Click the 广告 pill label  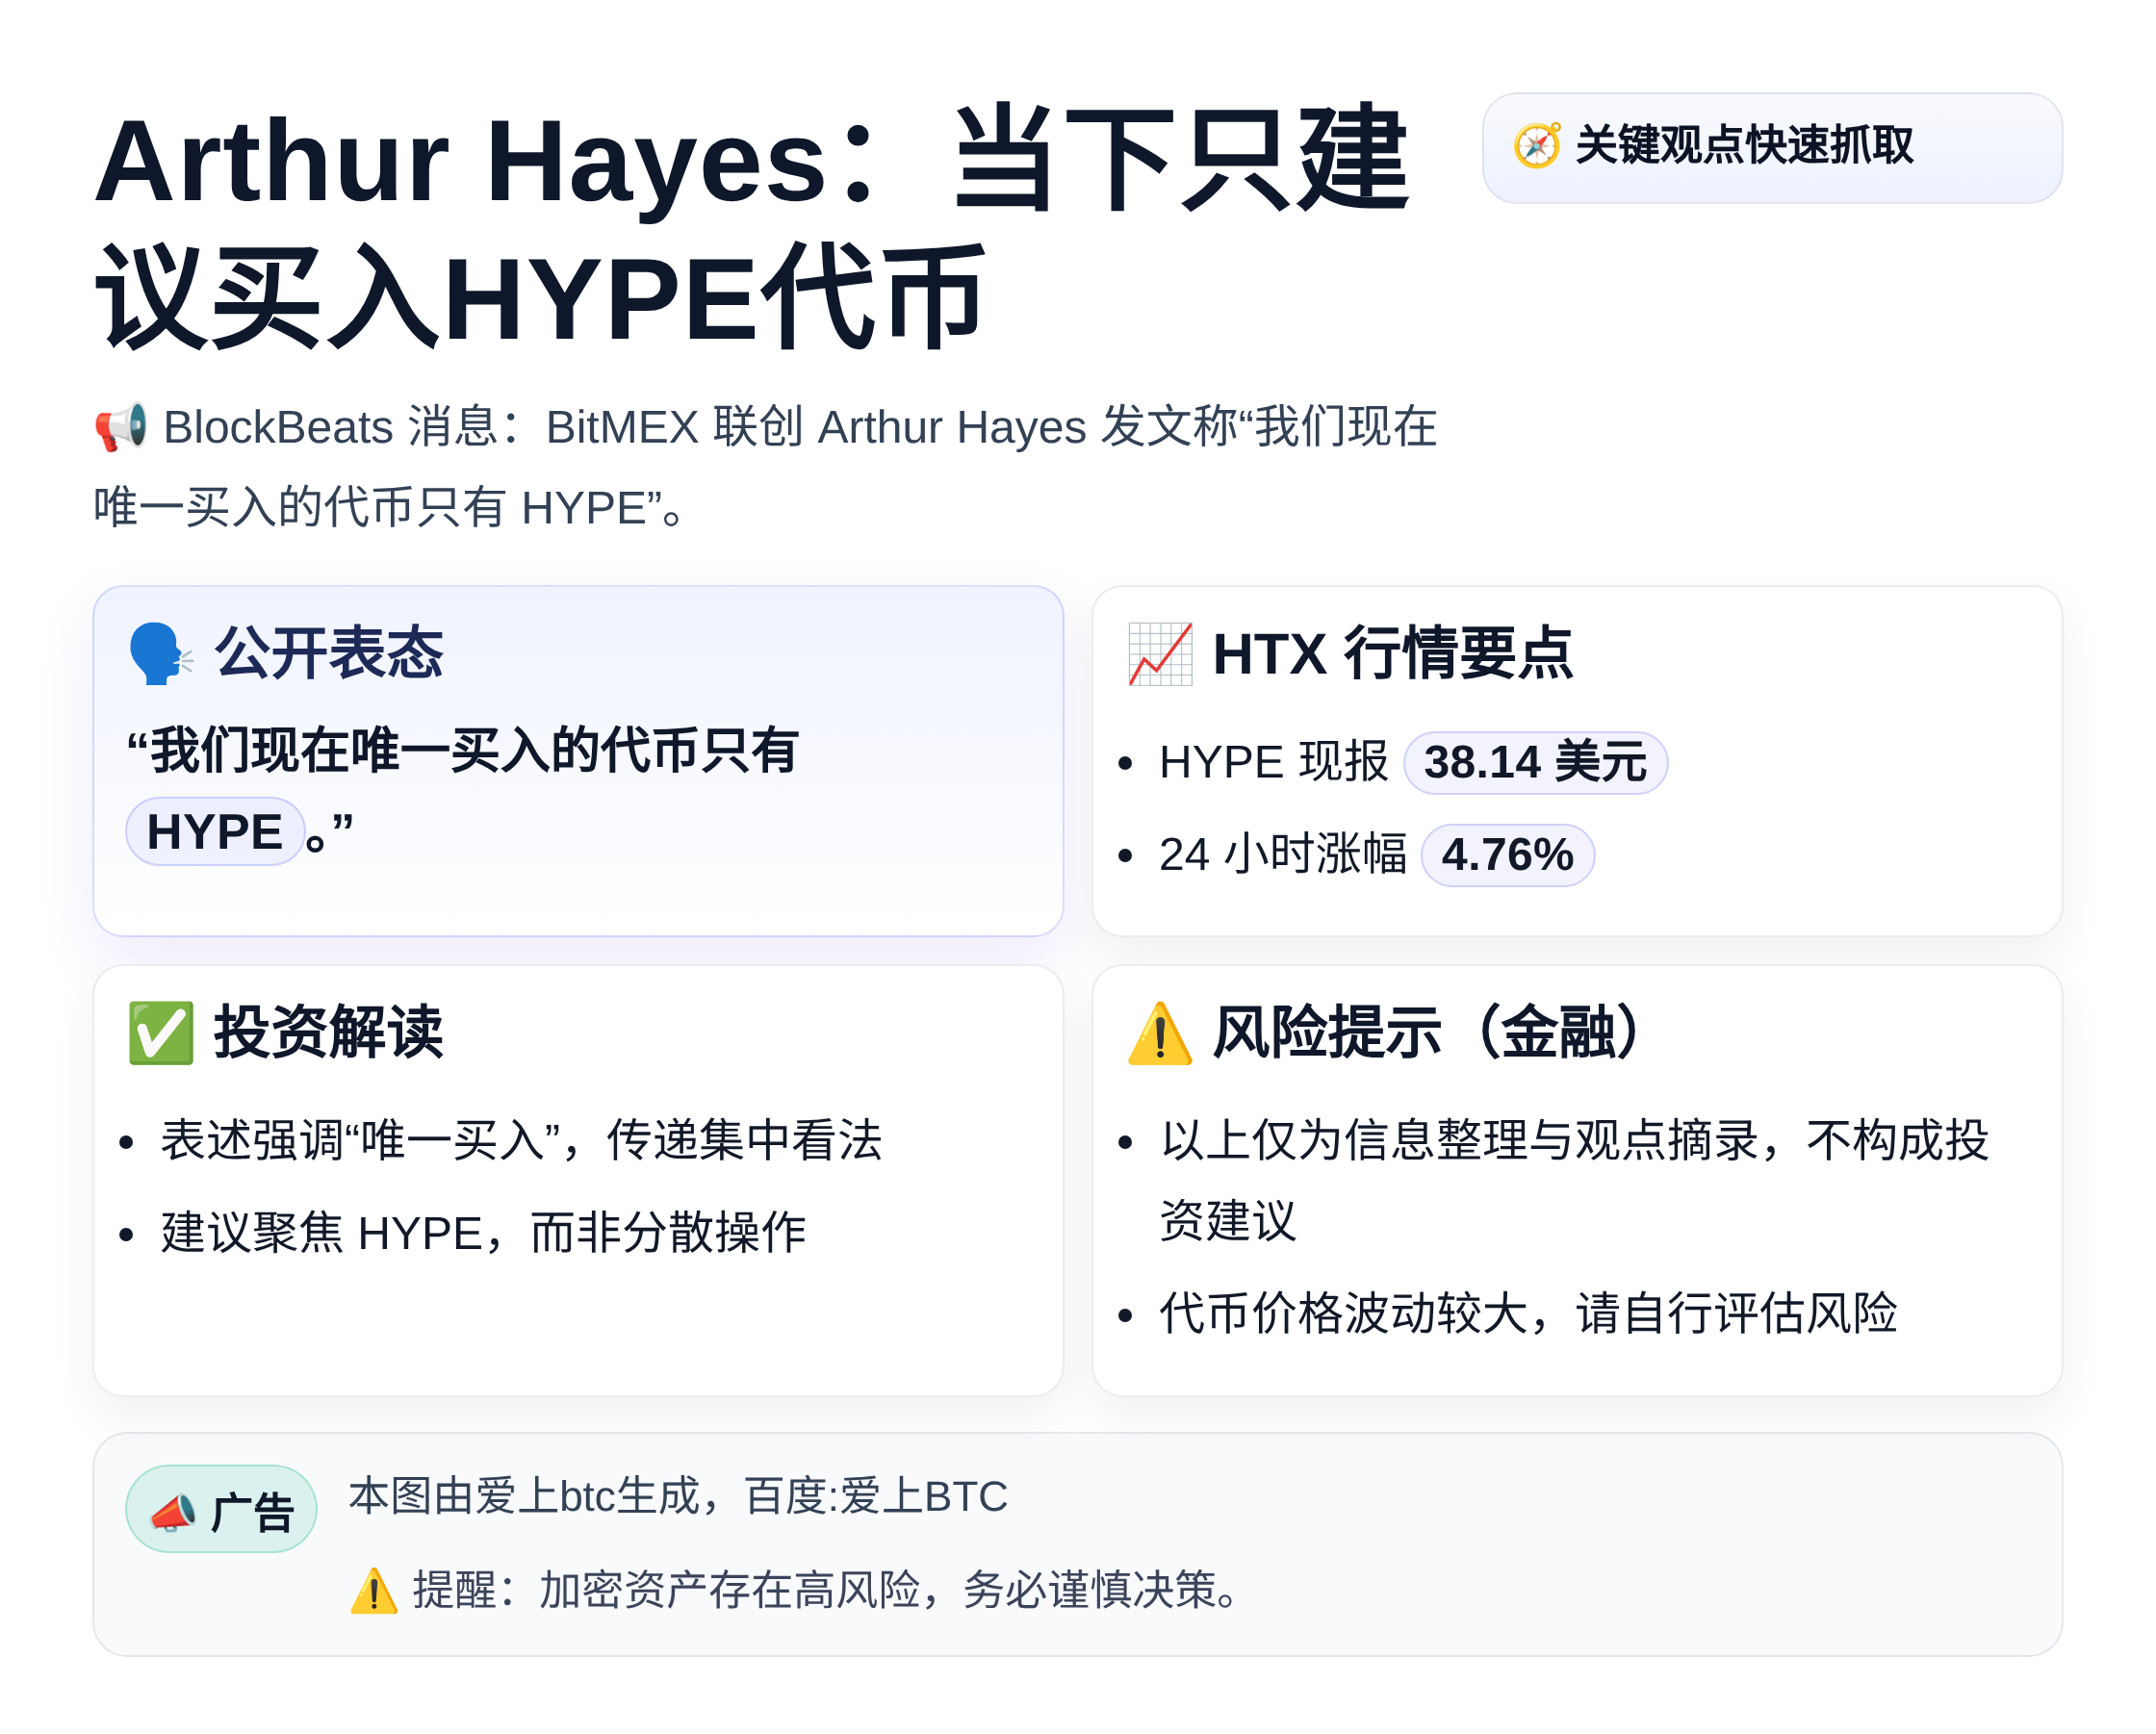[x=221, y=1508]
